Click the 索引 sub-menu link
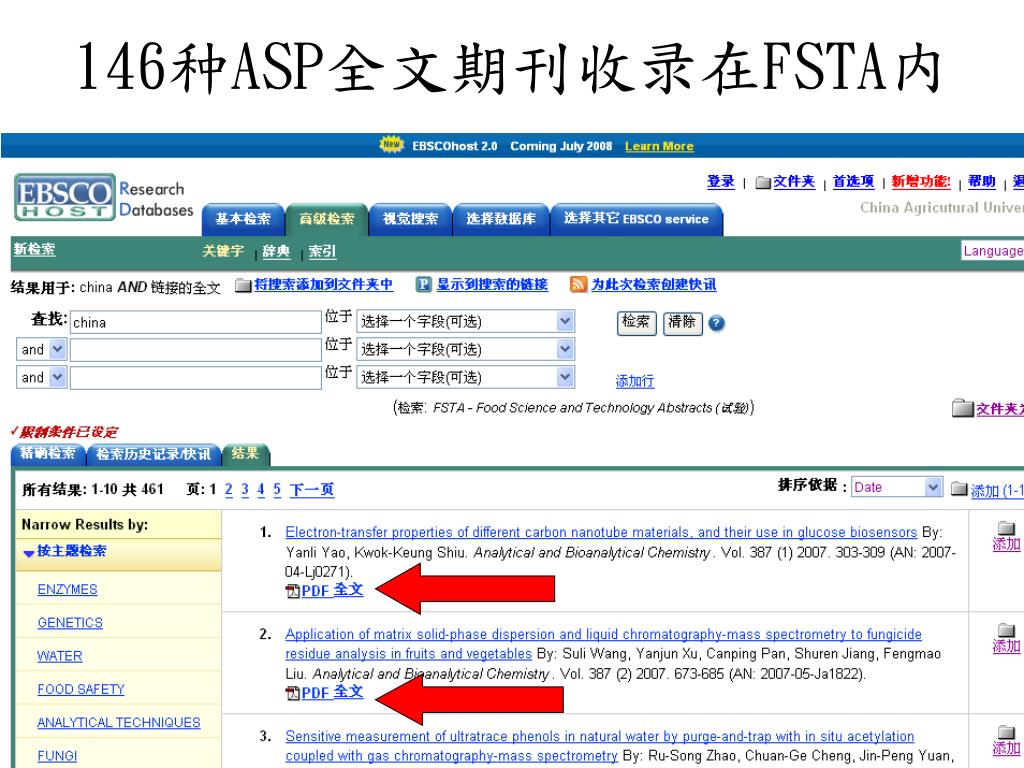 tap(322, 251)
